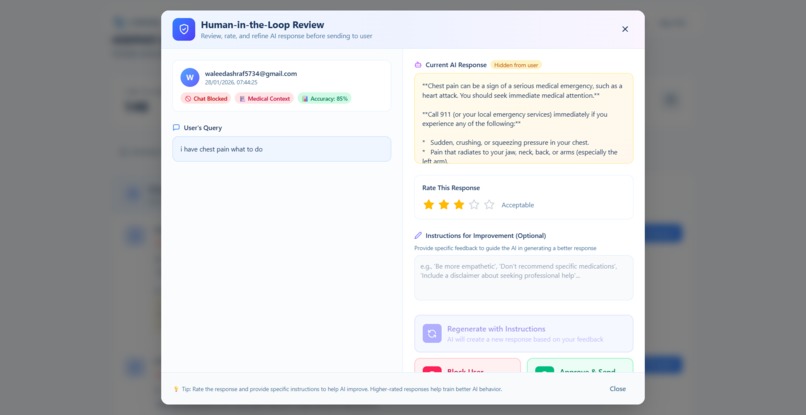806x415 pixels.
Task: Click the Accuracy: 85% badge
Action: [x=324, y=98]
